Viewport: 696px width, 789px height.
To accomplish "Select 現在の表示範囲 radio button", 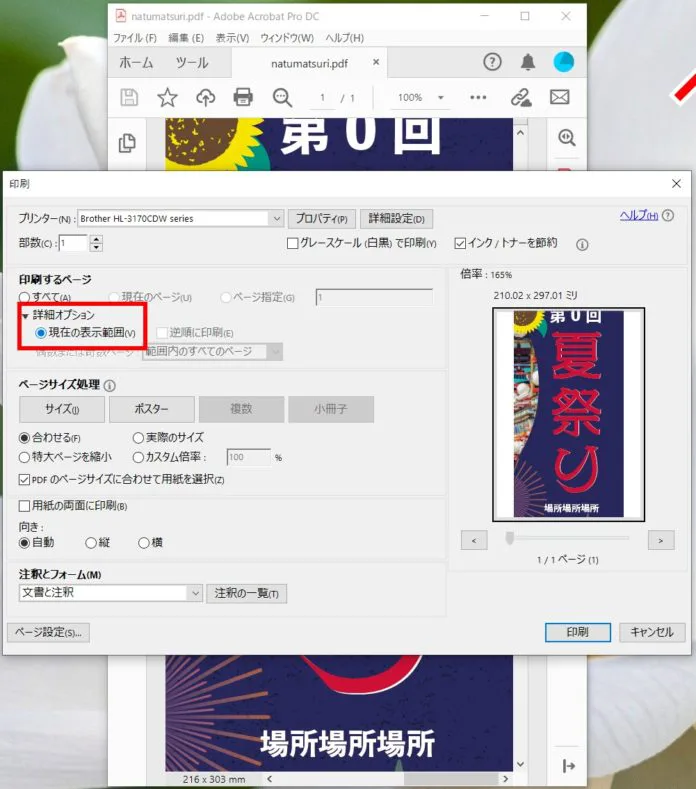I will [41, 333].
